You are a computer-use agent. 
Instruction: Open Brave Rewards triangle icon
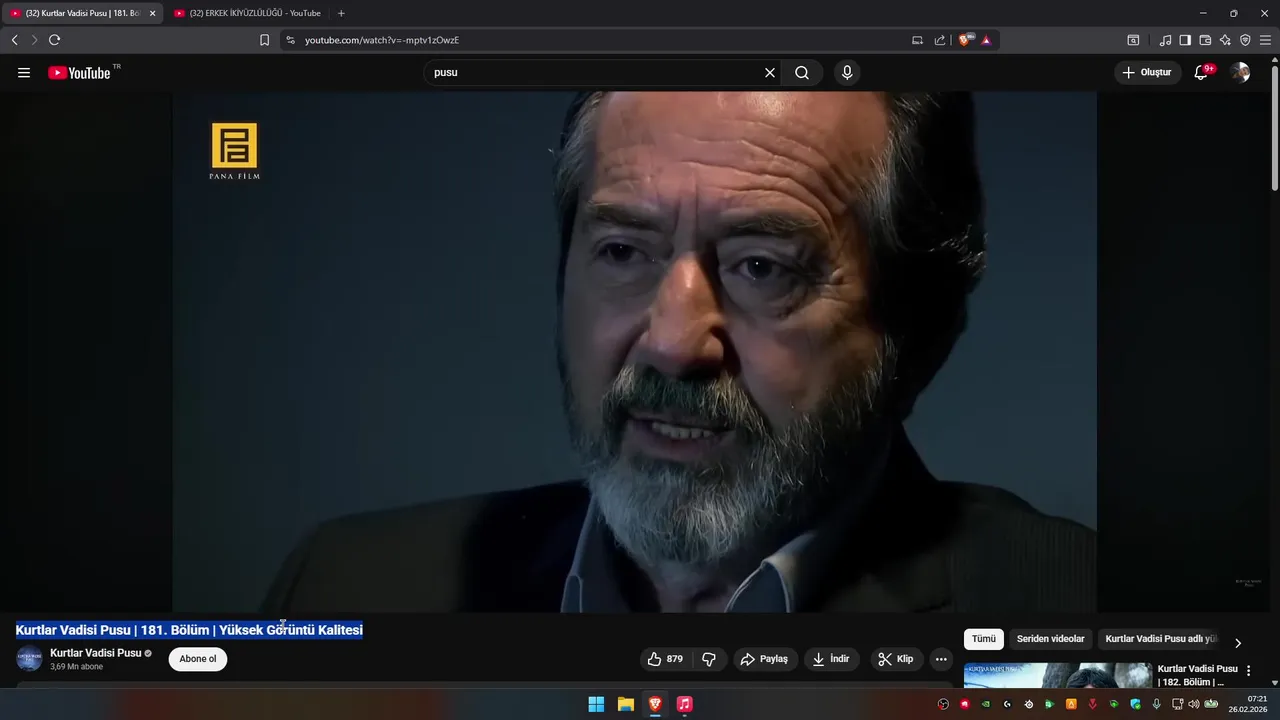tap(986, 40)
